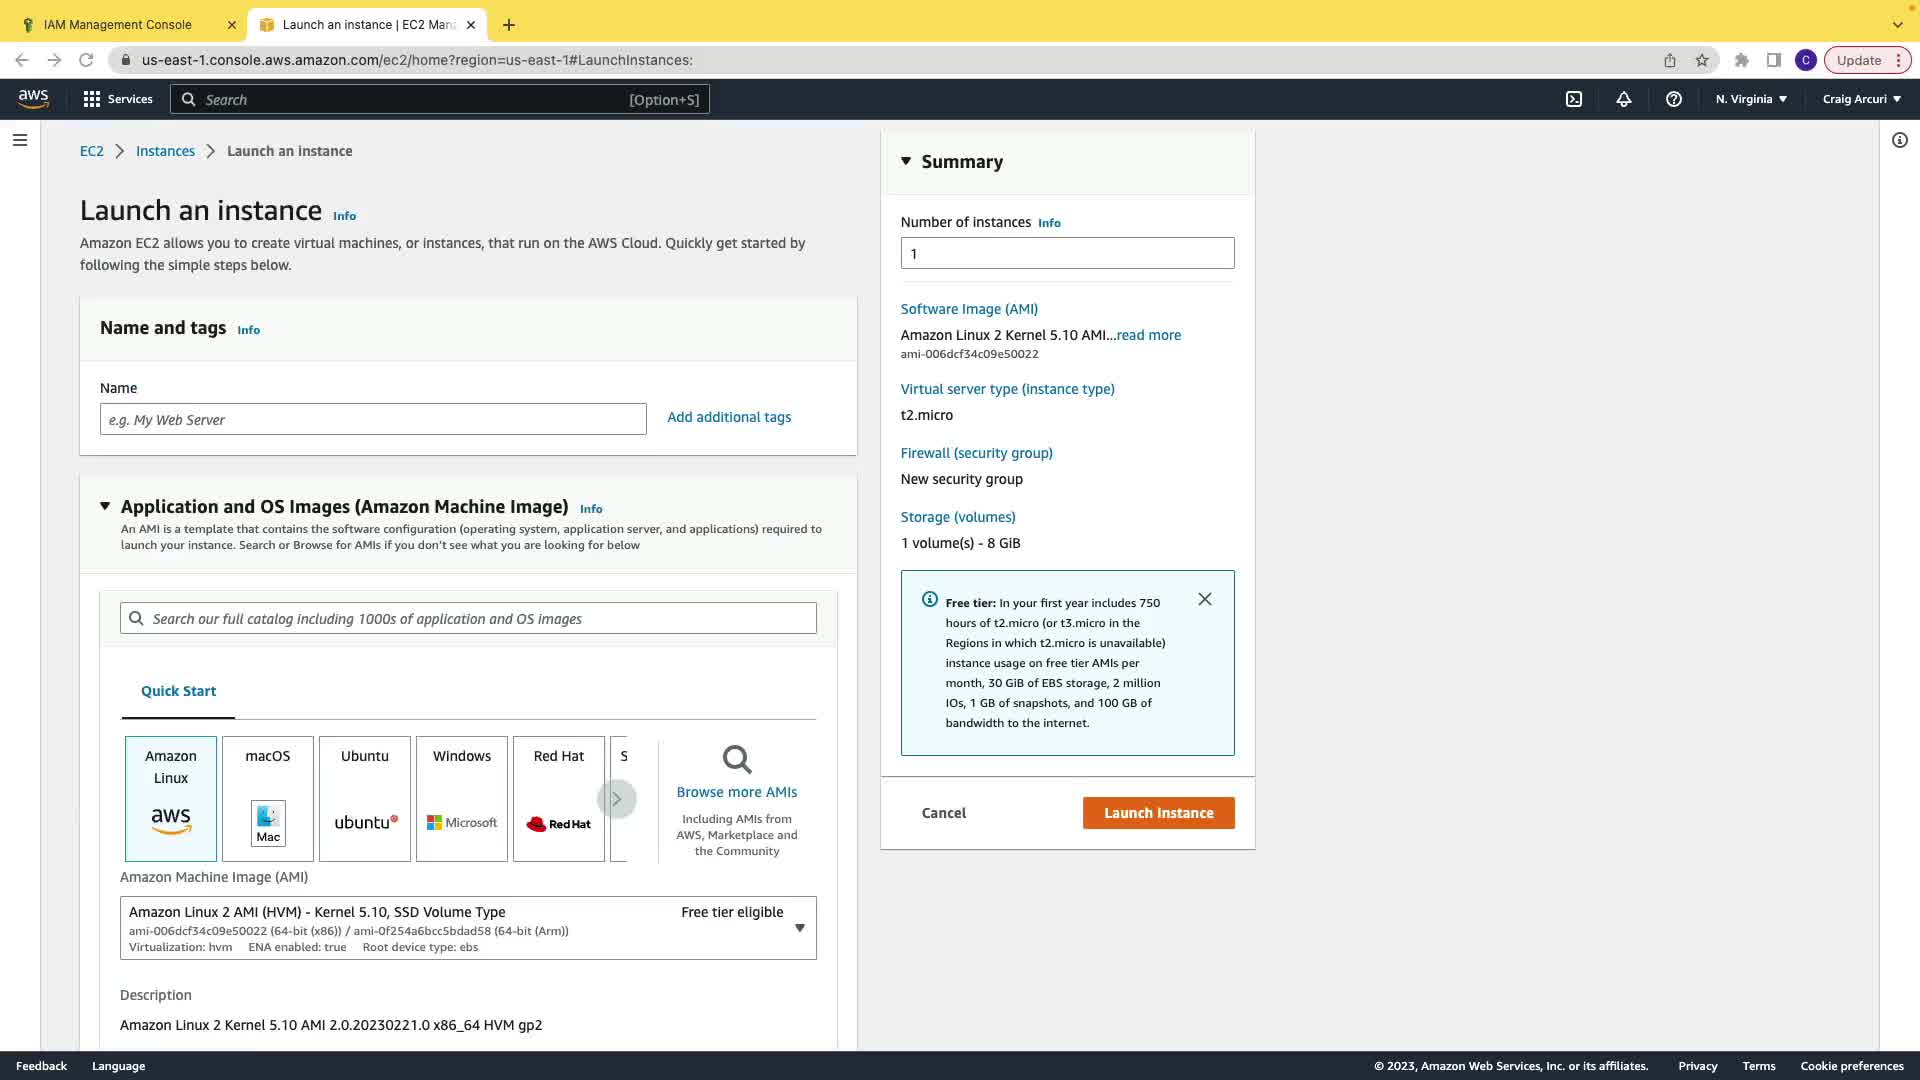The width and height of the screenshot is (1920, 1080).
Task: Select the Windows AMI tile
Action: click(462, 799)
